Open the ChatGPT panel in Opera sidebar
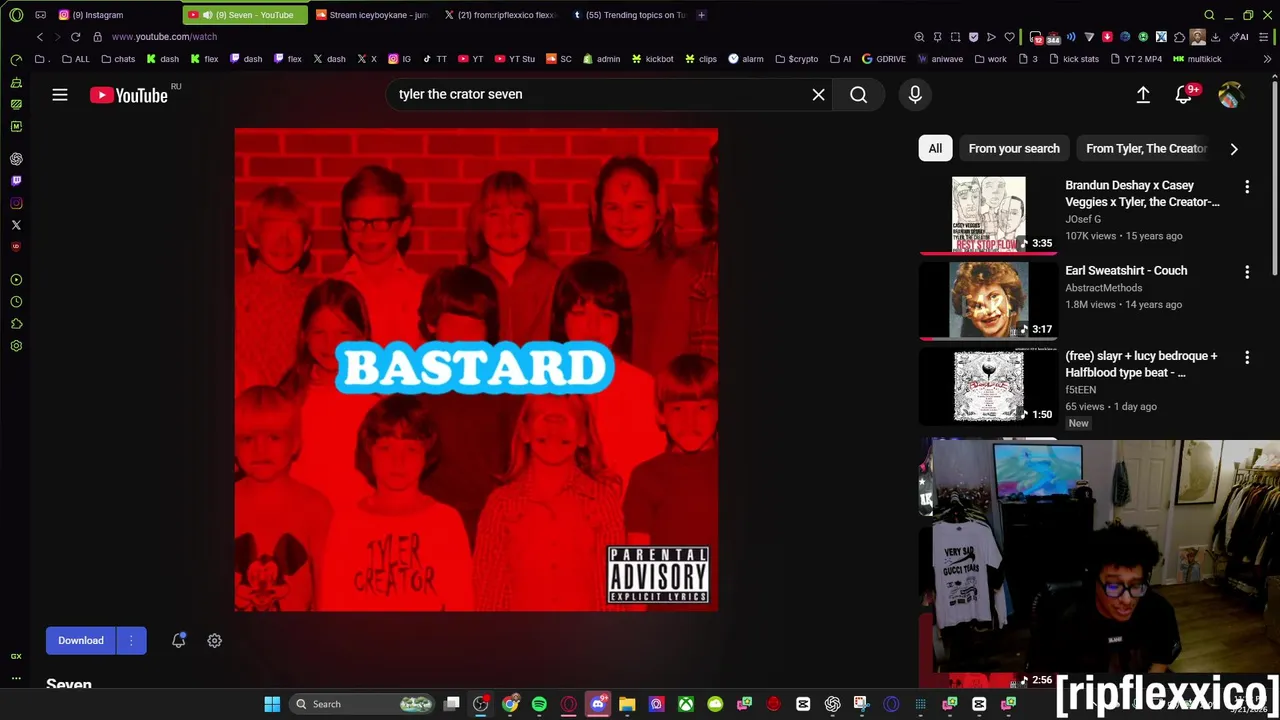Image resolution: width=1280 pixels, height=720 pixels. click(16, 159)
